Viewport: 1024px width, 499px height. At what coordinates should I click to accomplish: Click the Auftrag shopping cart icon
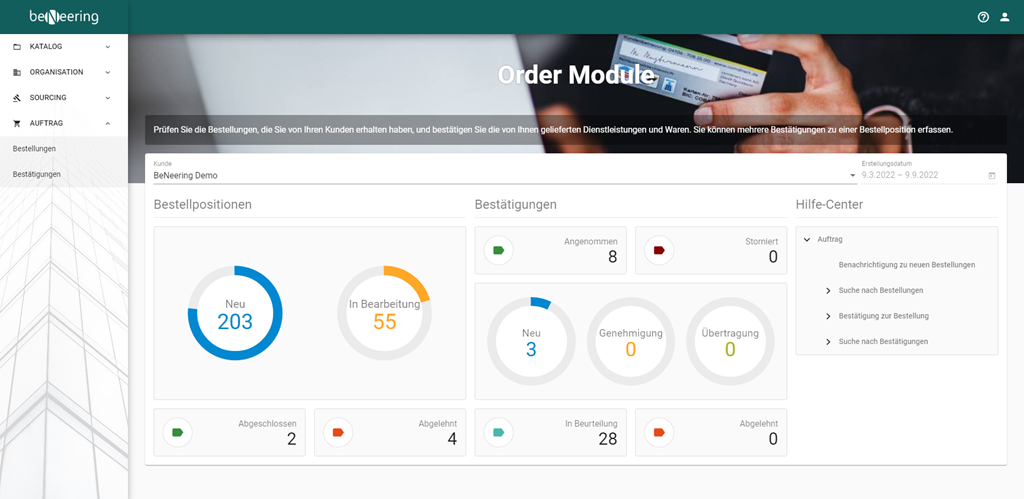click(x=17, y=123)
